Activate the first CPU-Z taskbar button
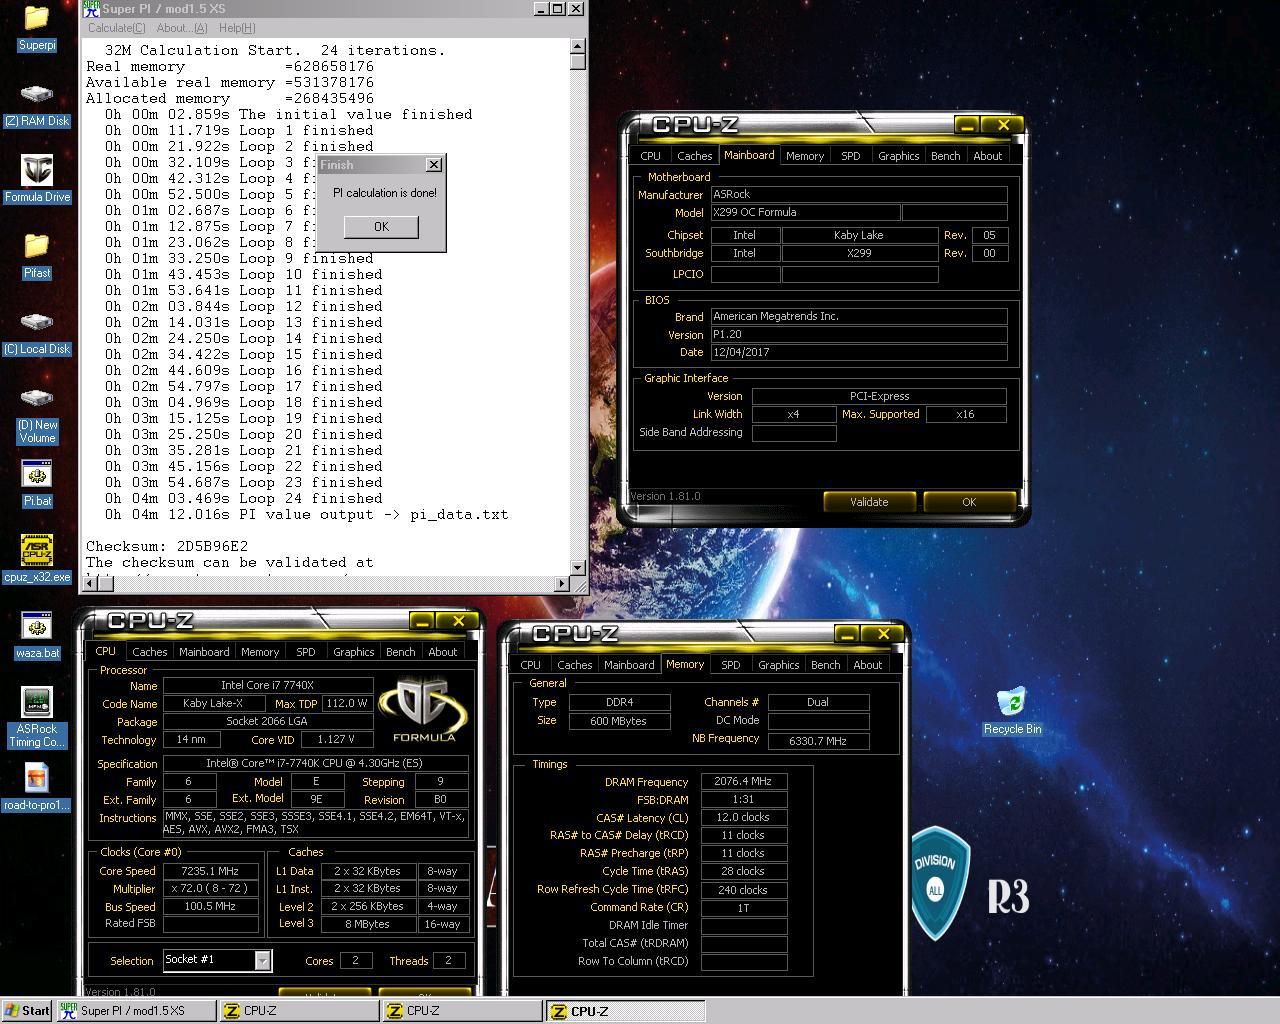 [298, 1011]
